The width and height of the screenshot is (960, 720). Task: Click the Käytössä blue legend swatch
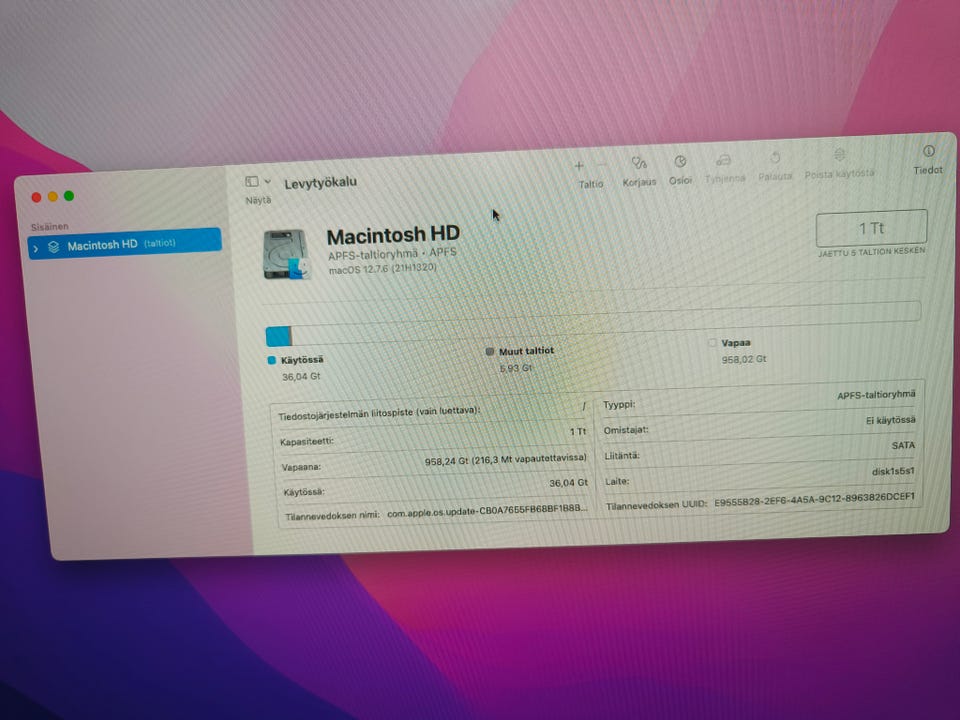(x=272, y=361)
